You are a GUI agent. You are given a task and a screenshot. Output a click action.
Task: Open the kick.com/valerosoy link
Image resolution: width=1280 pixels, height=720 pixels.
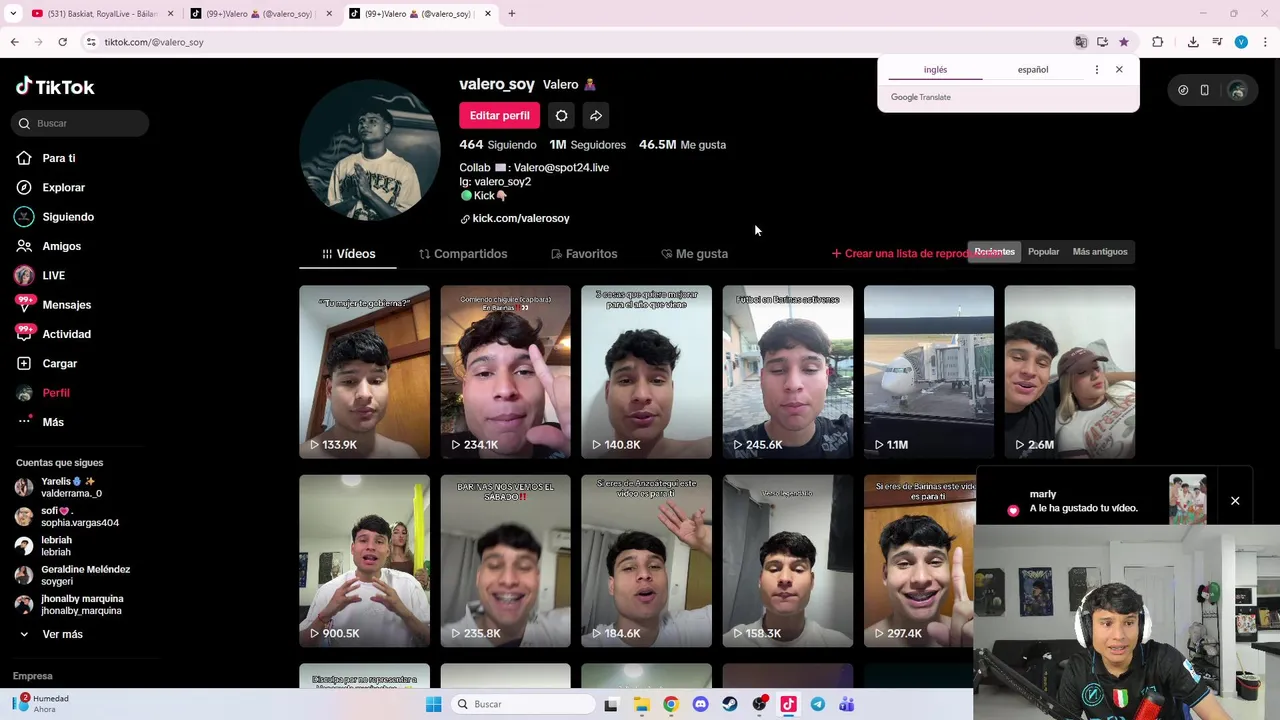[x=520, y=218]
